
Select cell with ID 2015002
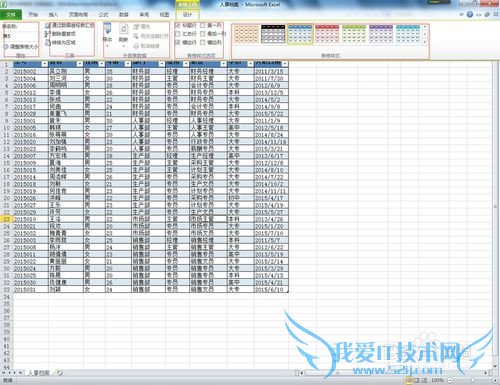(31, 71)
